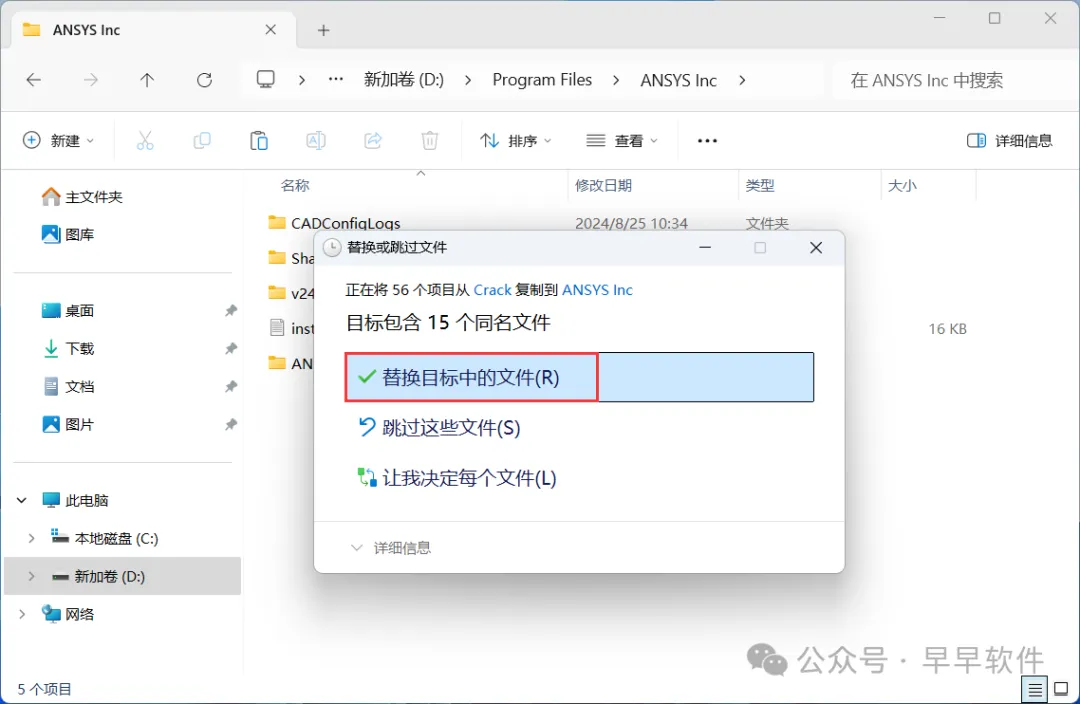Click the Crack source link in dialog
The width and height of the screenshot is (1080, 704).
pyautogui.click(x=492, y=290)
